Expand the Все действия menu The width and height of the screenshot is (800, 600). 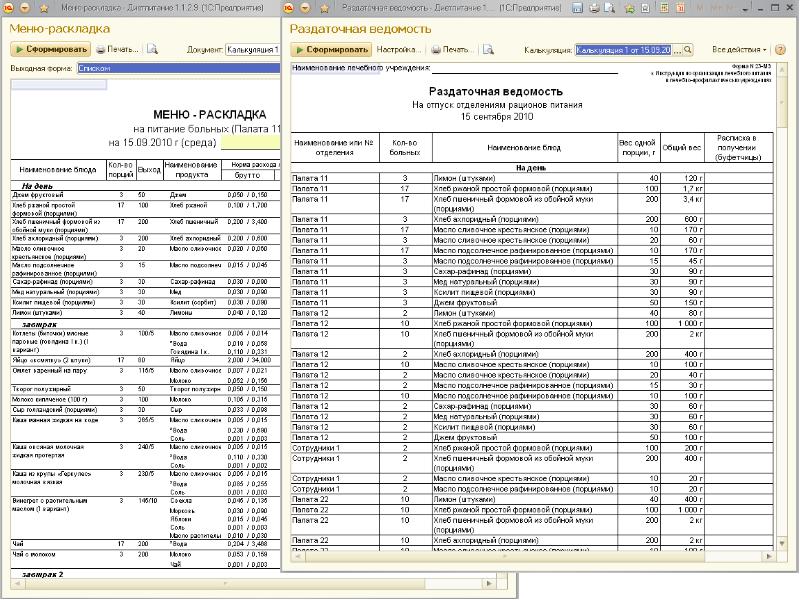click(x=740, y=48)
